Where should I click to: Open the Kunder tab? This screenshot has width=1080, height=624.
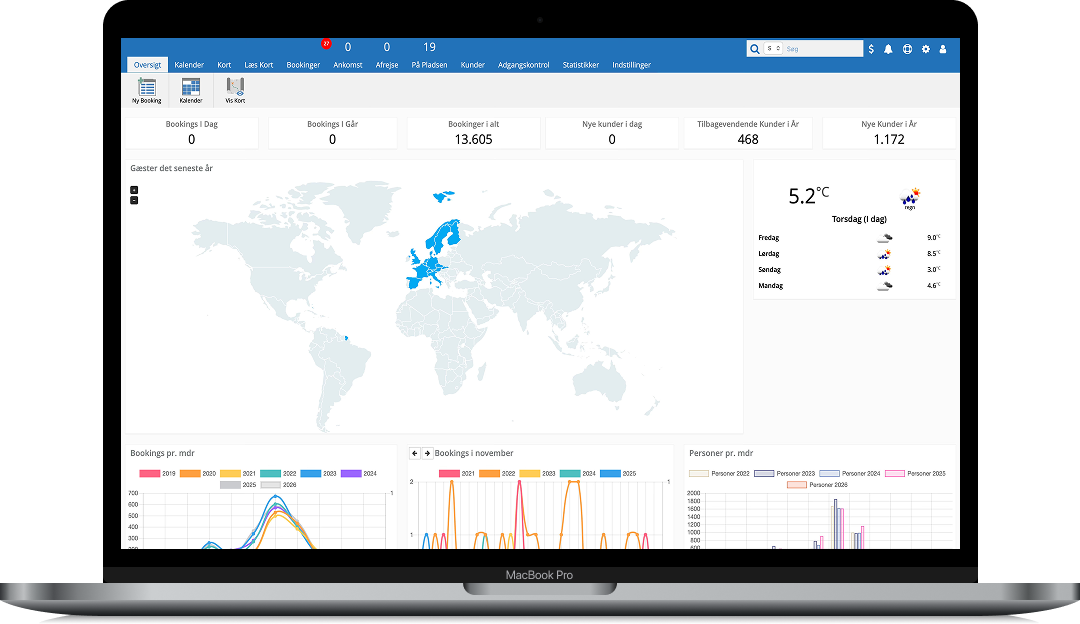click(x=472, y=65)
